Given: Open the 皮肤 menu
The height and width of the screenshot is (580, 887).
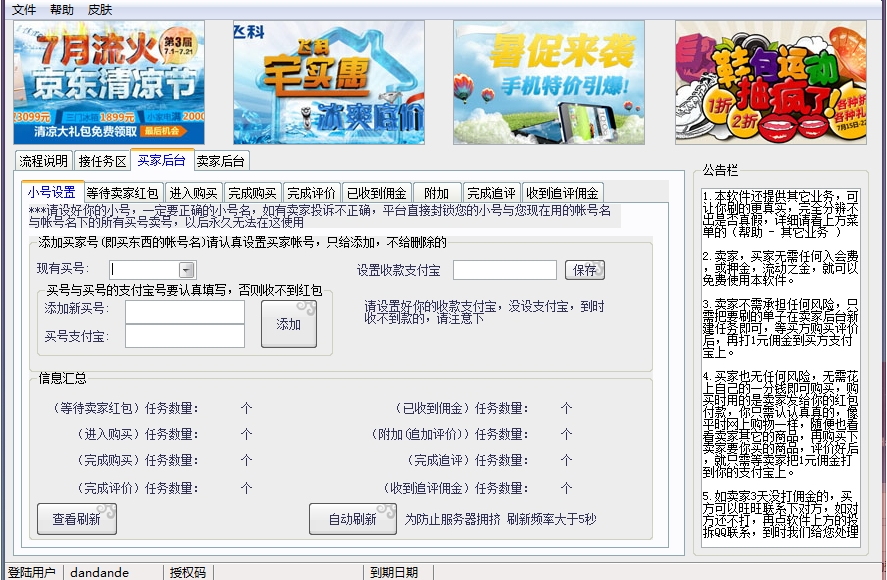Looking at the screenshot, I should point(100,10).
